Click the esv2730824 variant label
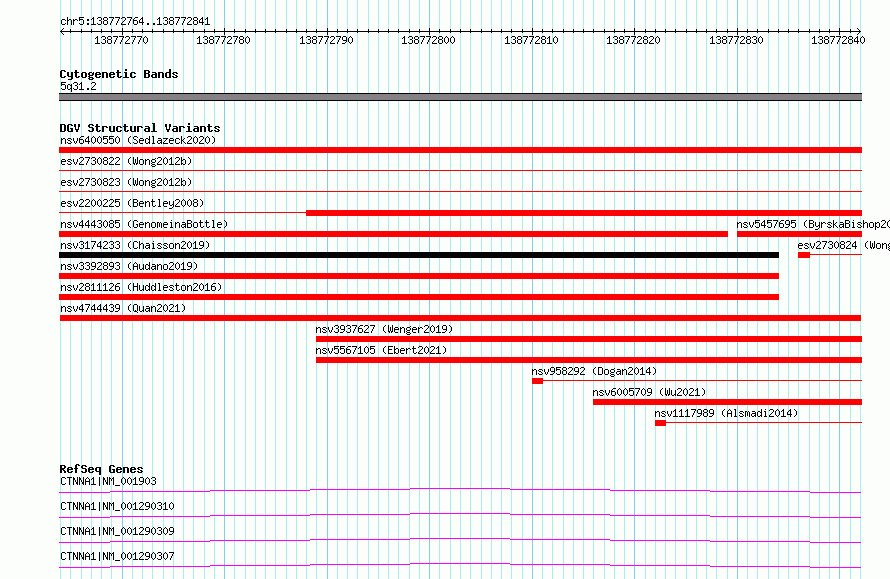The height and width of the screenshot is (579, 890). 843,245
